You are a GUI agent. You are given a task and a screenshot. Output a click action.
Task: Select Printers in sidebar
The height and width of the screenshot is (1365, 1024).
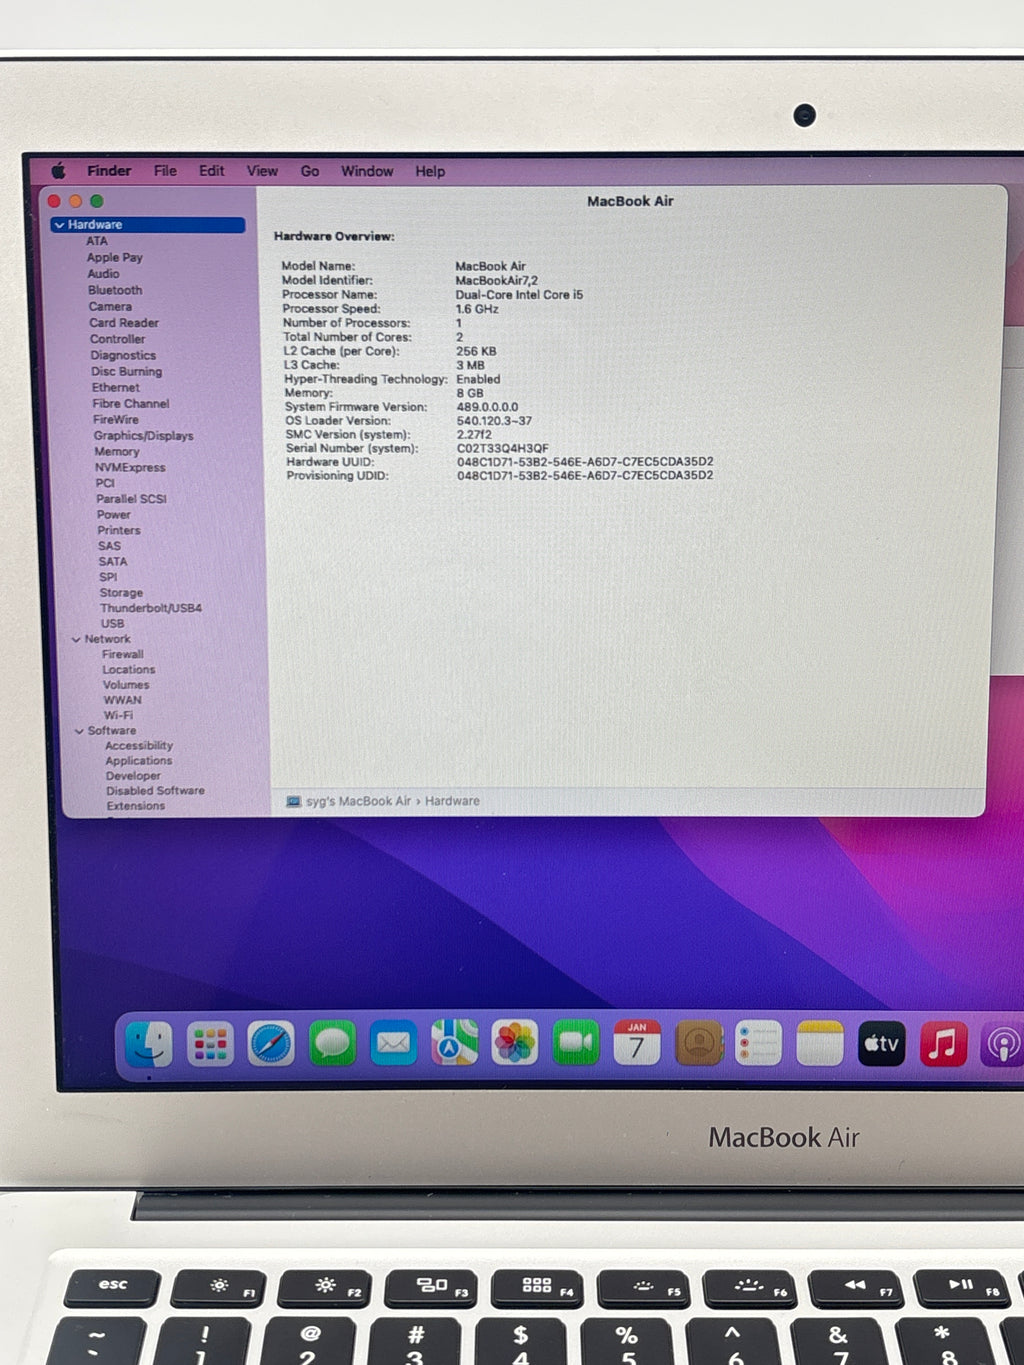click(x=119, y=530)
